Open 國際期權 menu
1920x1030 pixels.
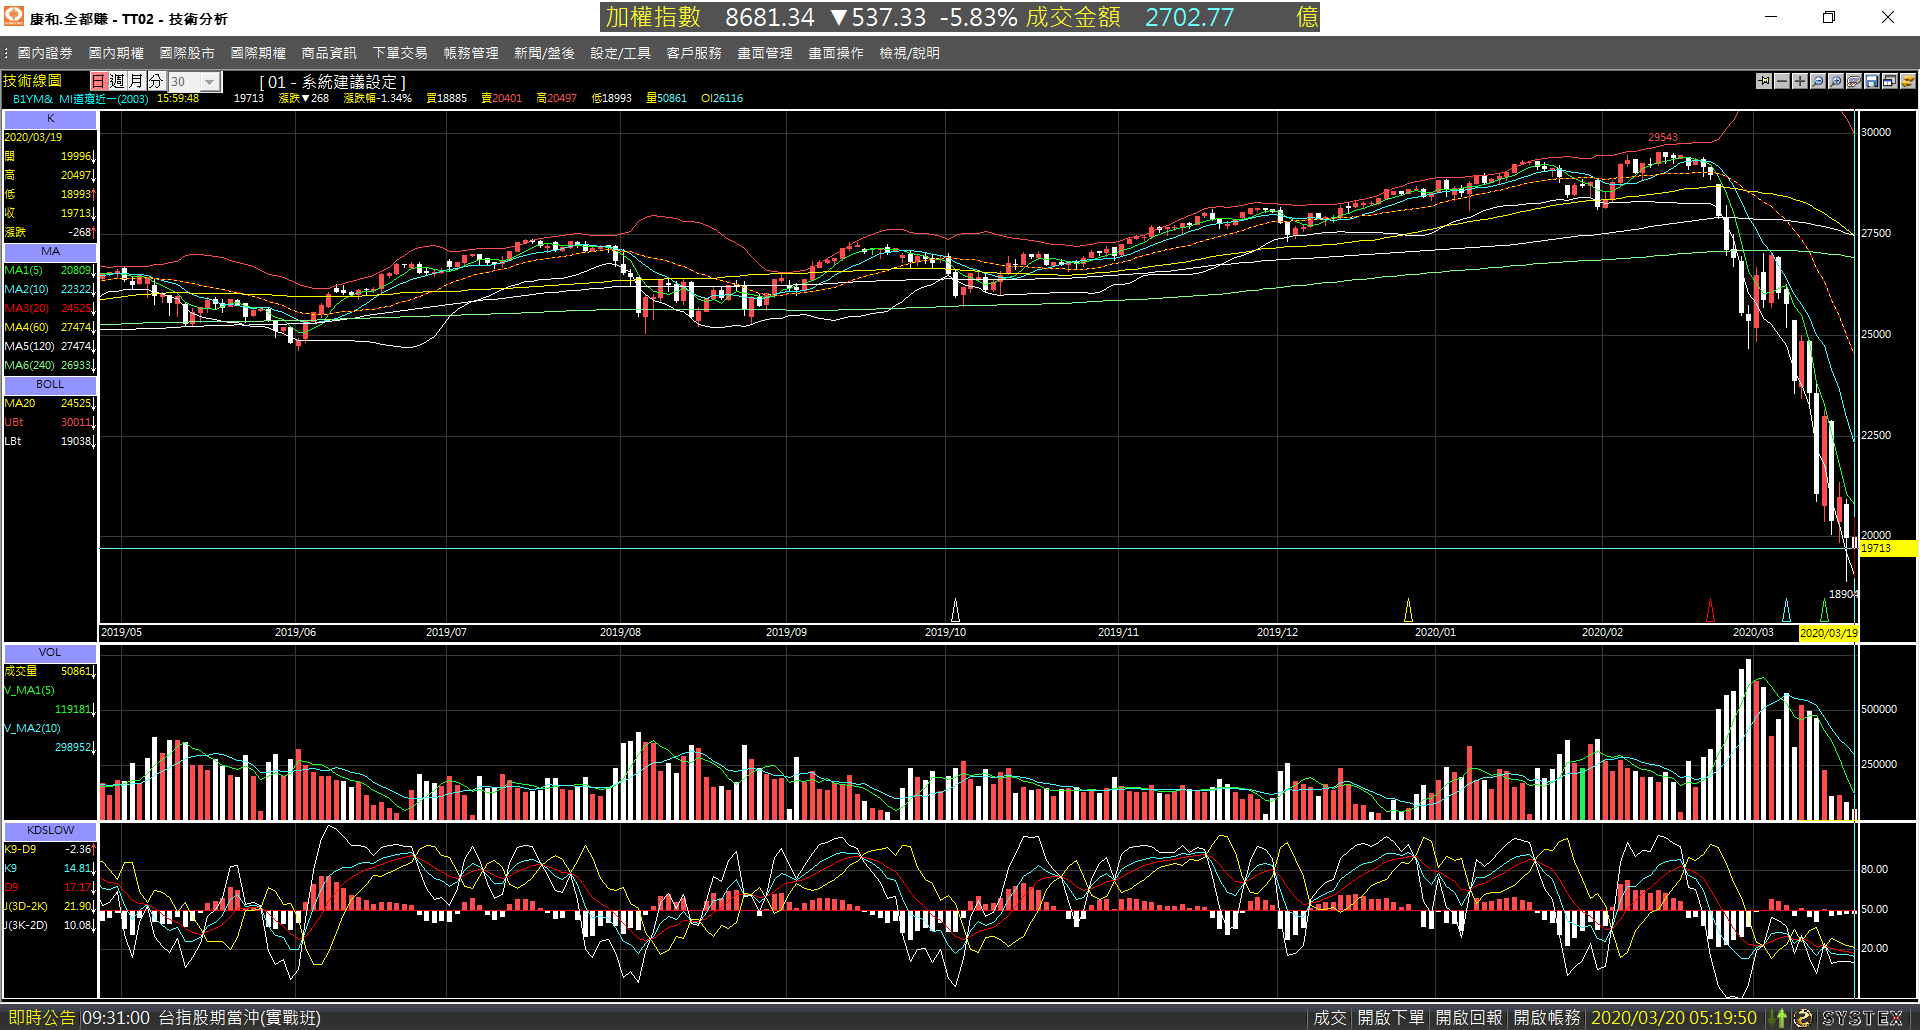(258, 53)
